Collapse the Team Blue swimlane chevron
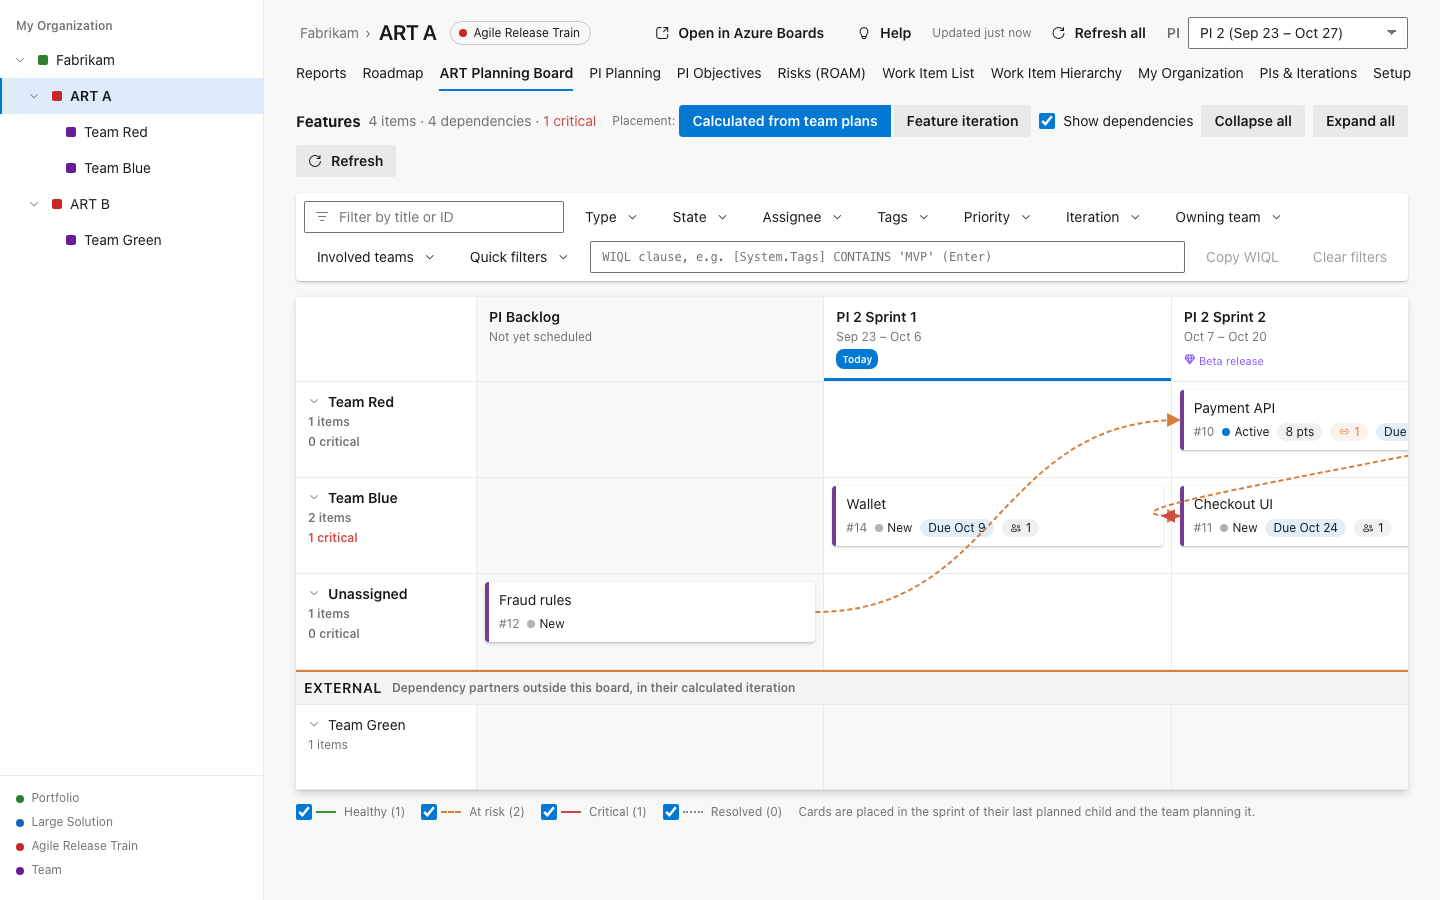This screenshot has width=1440, height=900. [x=314, y=498]
